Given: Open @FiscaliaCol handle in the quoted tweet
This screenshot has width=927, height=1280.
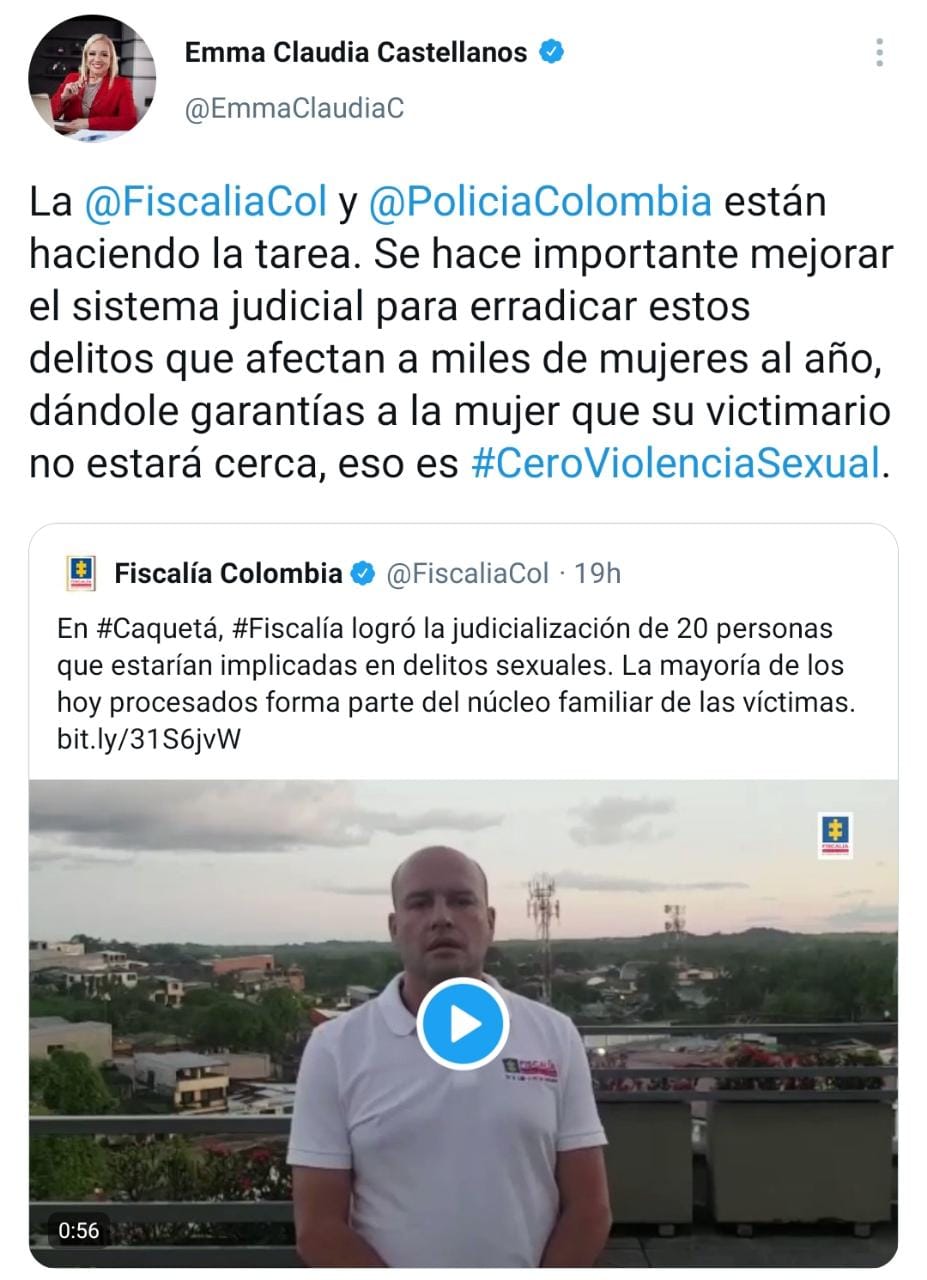Looking at the screenshot, I should click(x=467, y=573).
